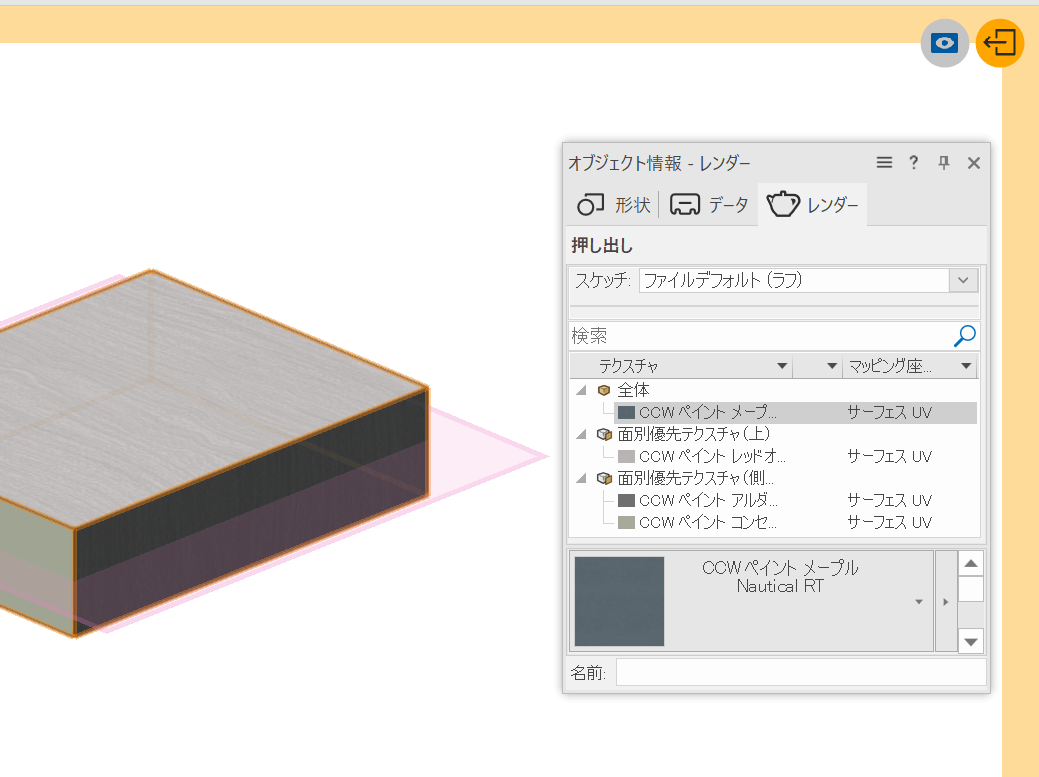Click the orange exit icon

[x=1000, y=43]
